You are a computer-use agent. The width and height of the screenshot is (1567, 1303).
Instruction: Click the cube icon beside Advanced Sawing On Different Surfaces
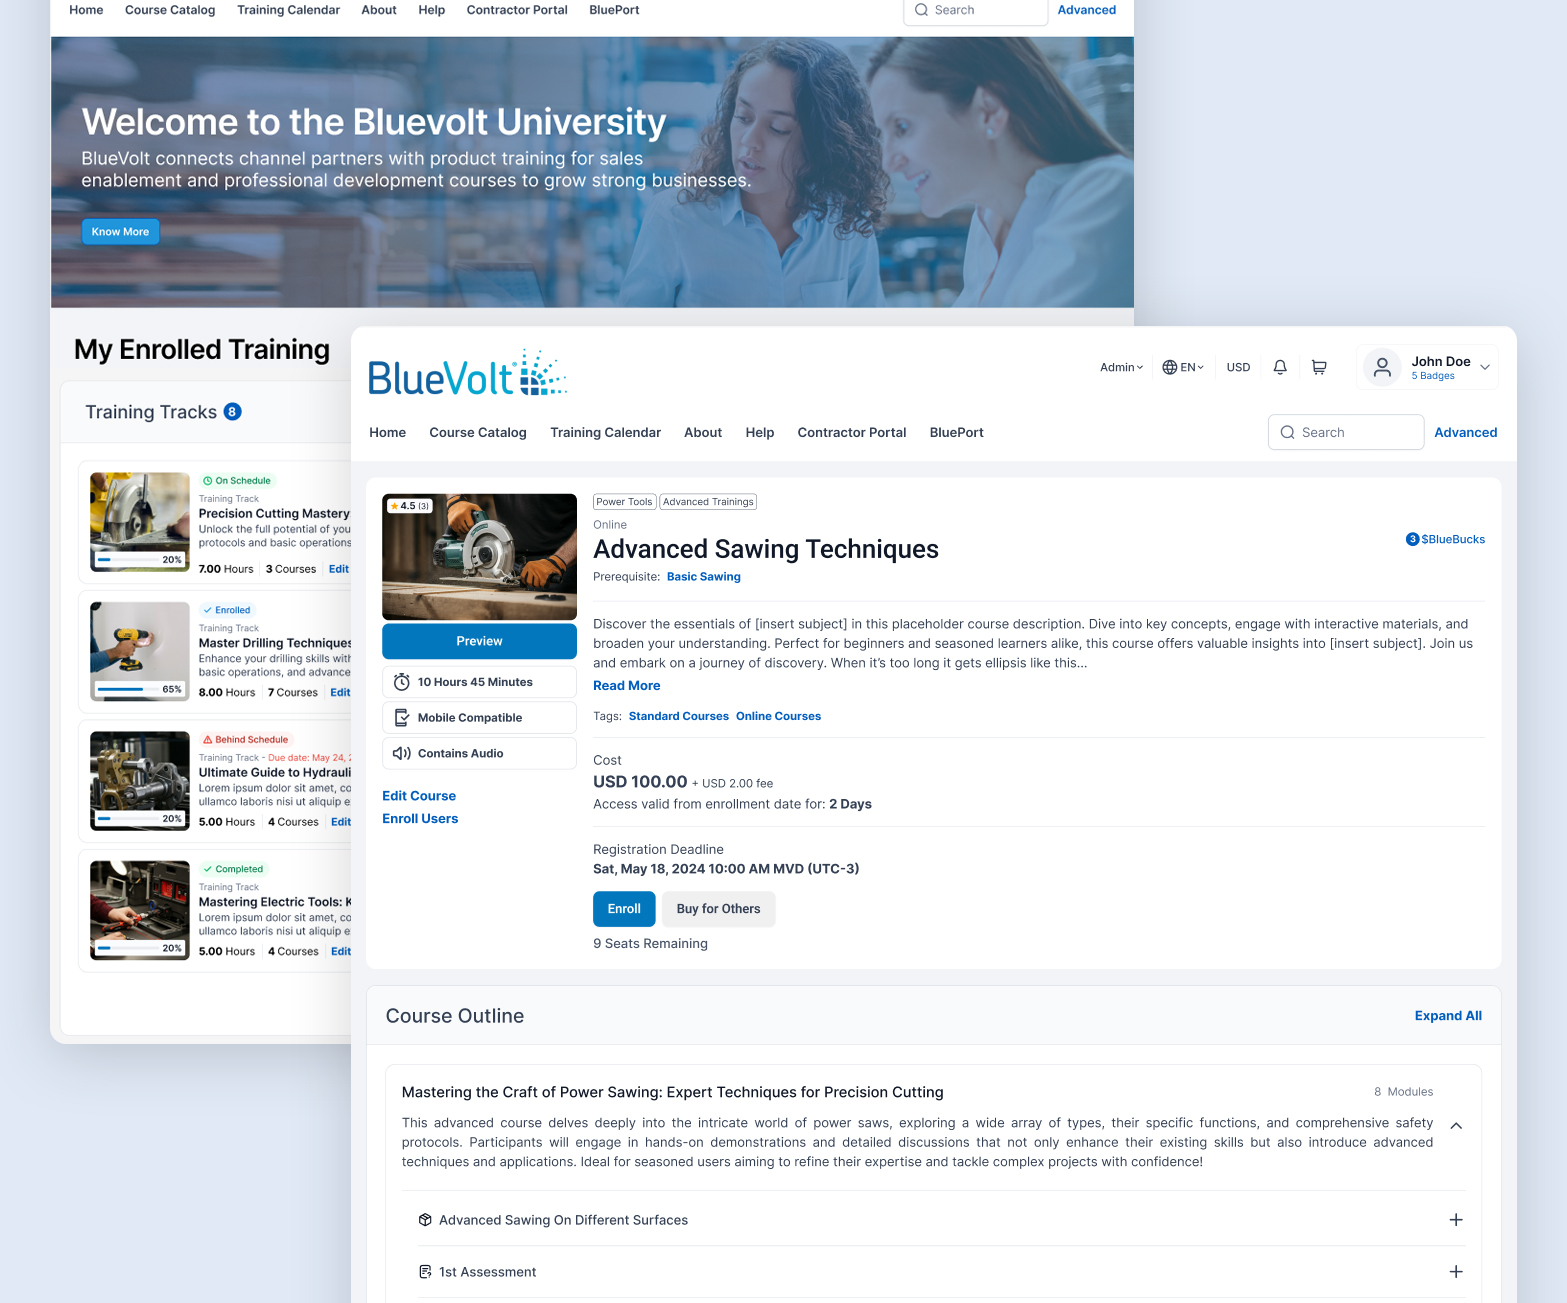(425, 1220)
